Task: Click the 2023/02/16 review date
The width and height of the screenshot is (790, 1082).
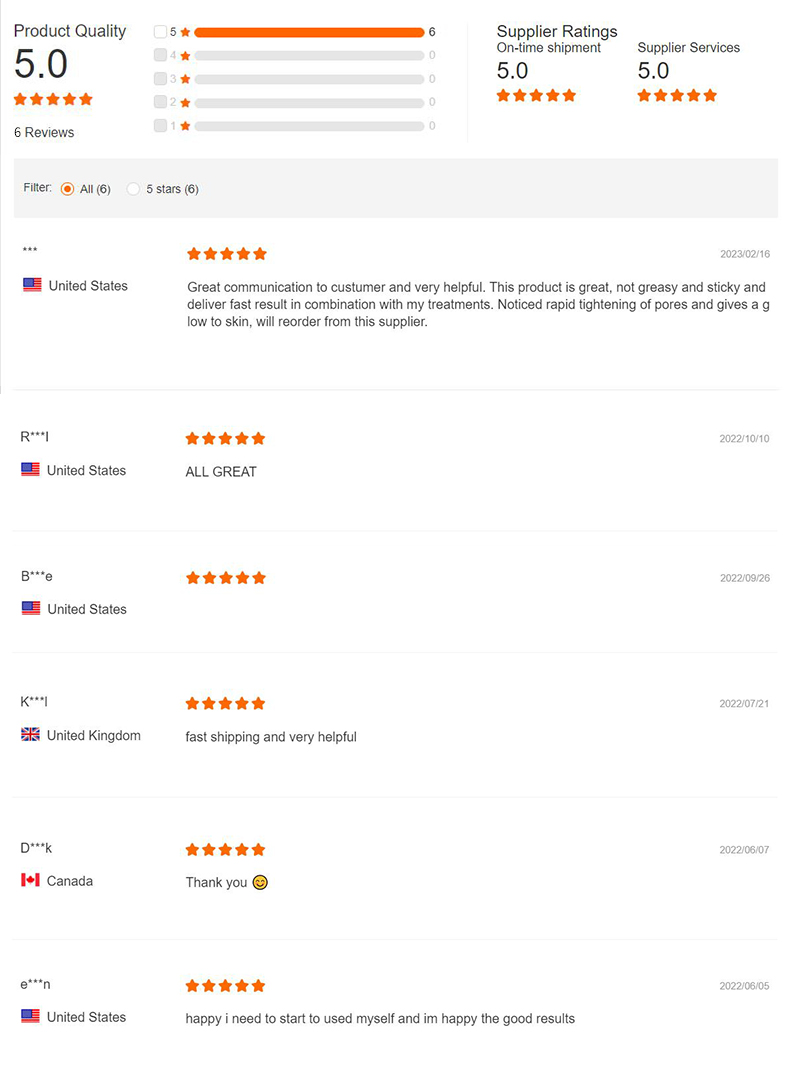Action: [x=745, y=254]
